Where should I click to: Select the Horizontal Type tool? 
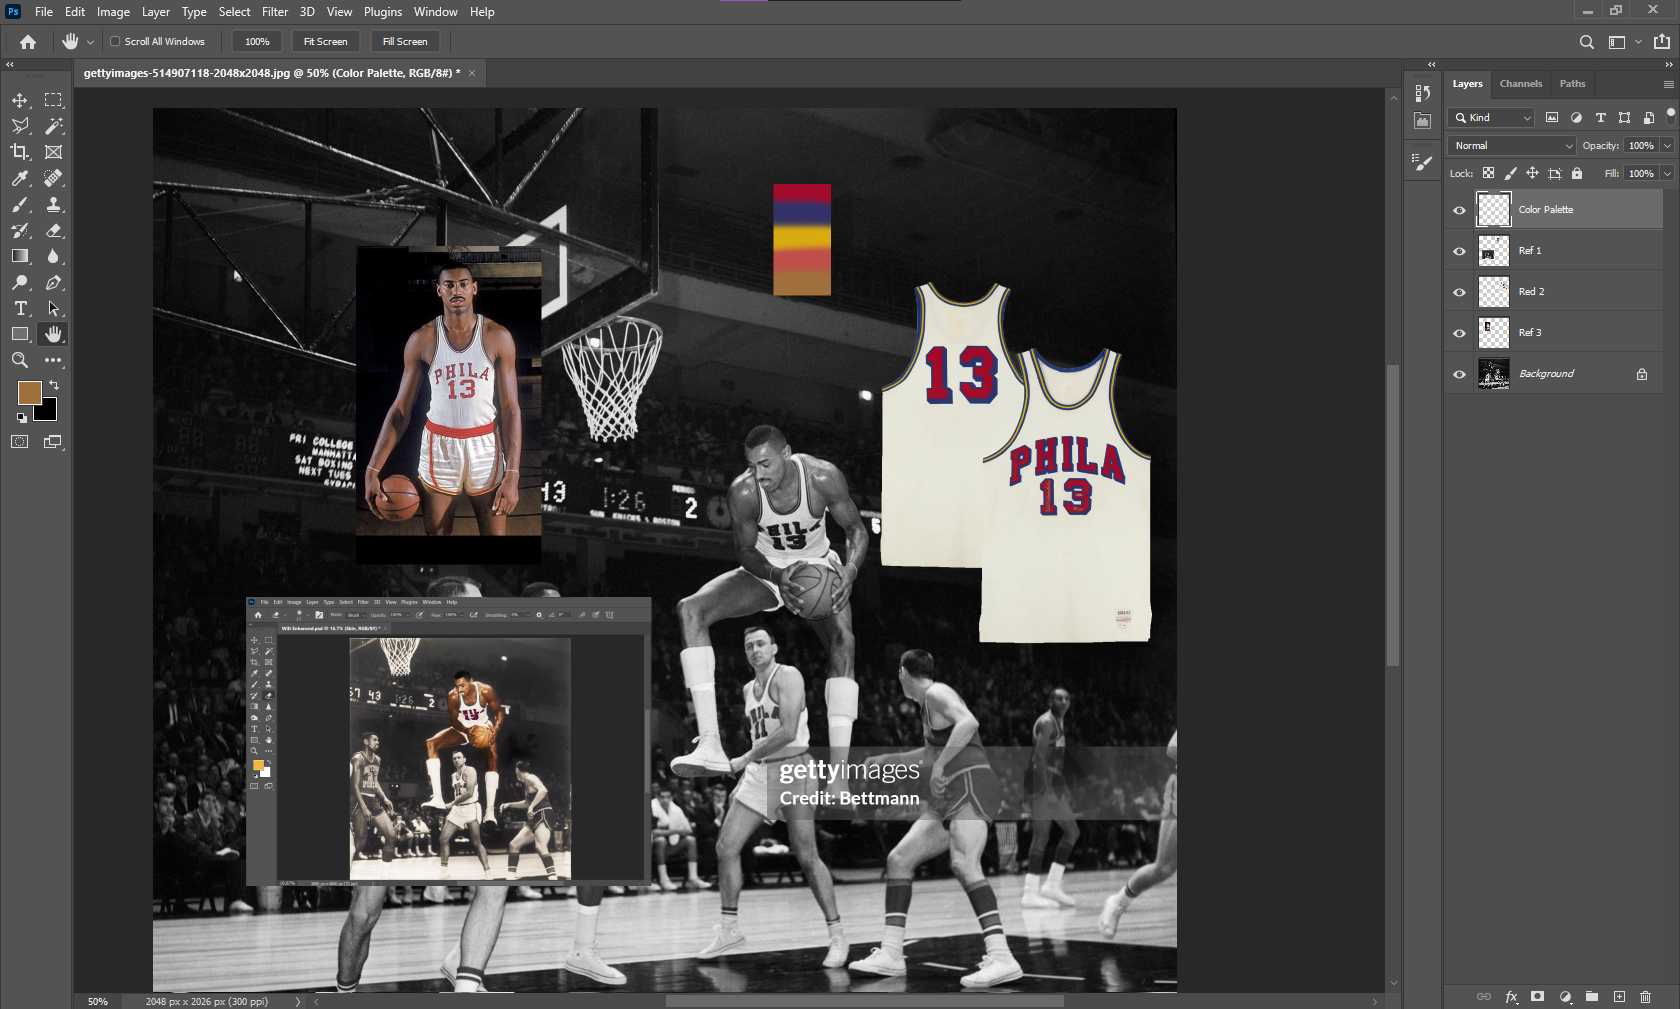click(20, 308)
